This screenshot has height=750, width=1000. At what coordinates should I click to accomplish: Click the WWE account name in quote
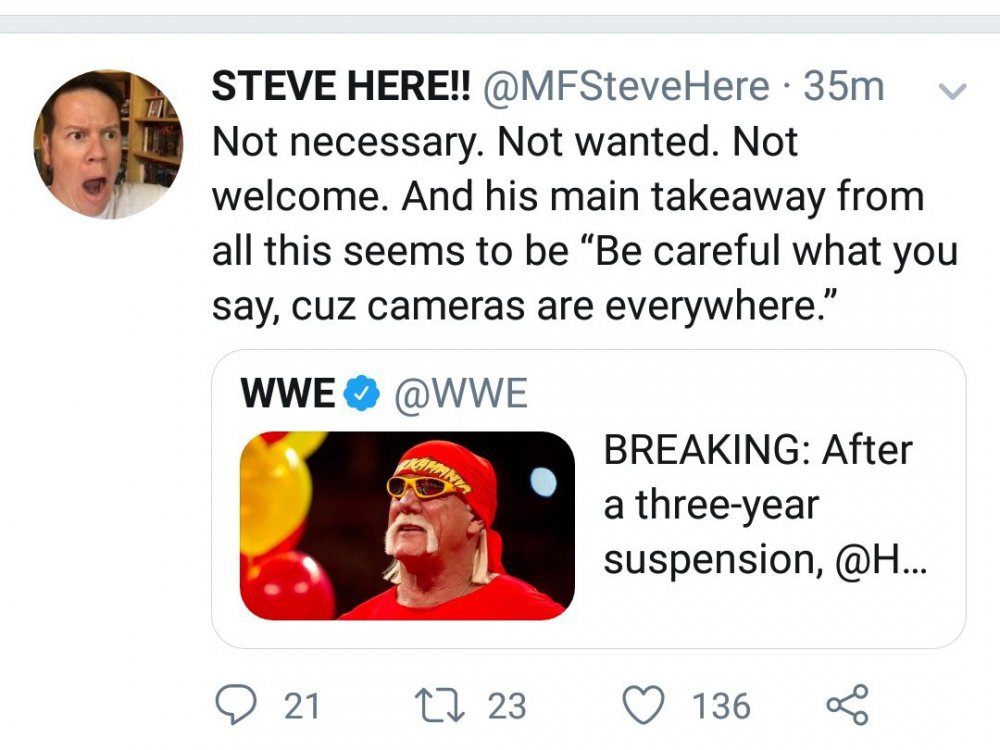tap(288, 395)
